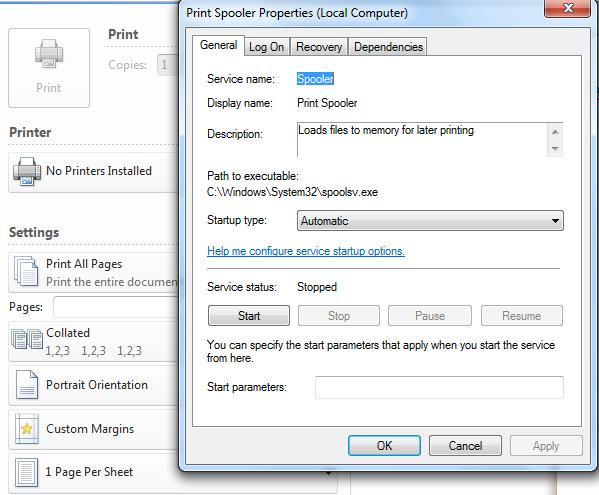The height and width of the screenshot is (495, 599).
Task: Click the collated sheets icon
Action: pos(27,340)
